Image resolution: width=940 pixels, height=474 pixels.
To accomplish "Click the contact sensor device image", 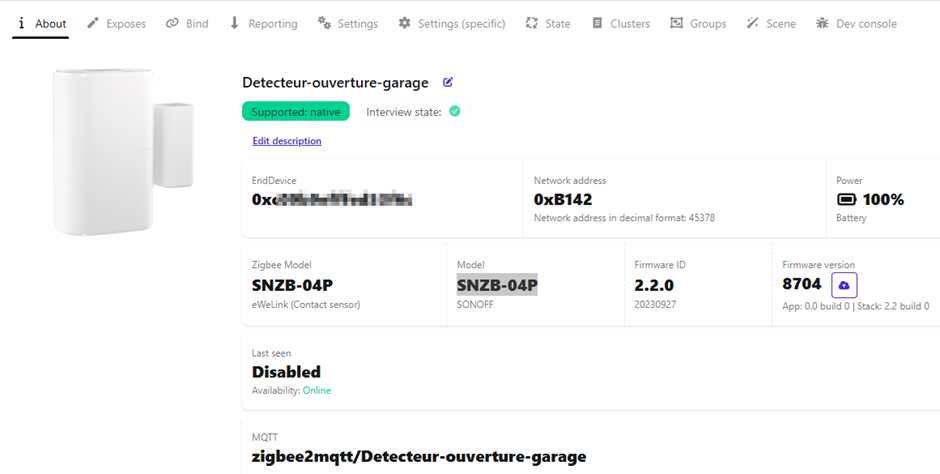I will (x=121, y=151).
